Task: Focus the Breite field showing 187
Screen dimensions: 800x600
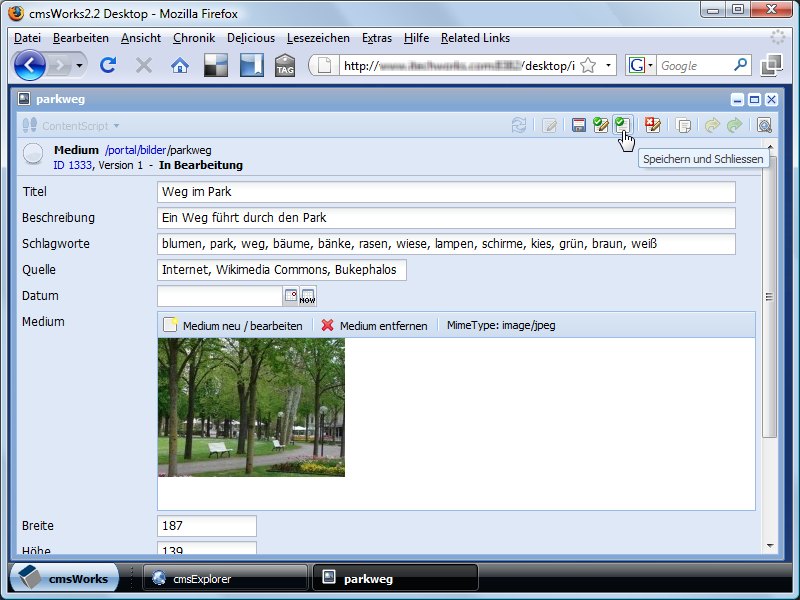Action: pos(207,526)
